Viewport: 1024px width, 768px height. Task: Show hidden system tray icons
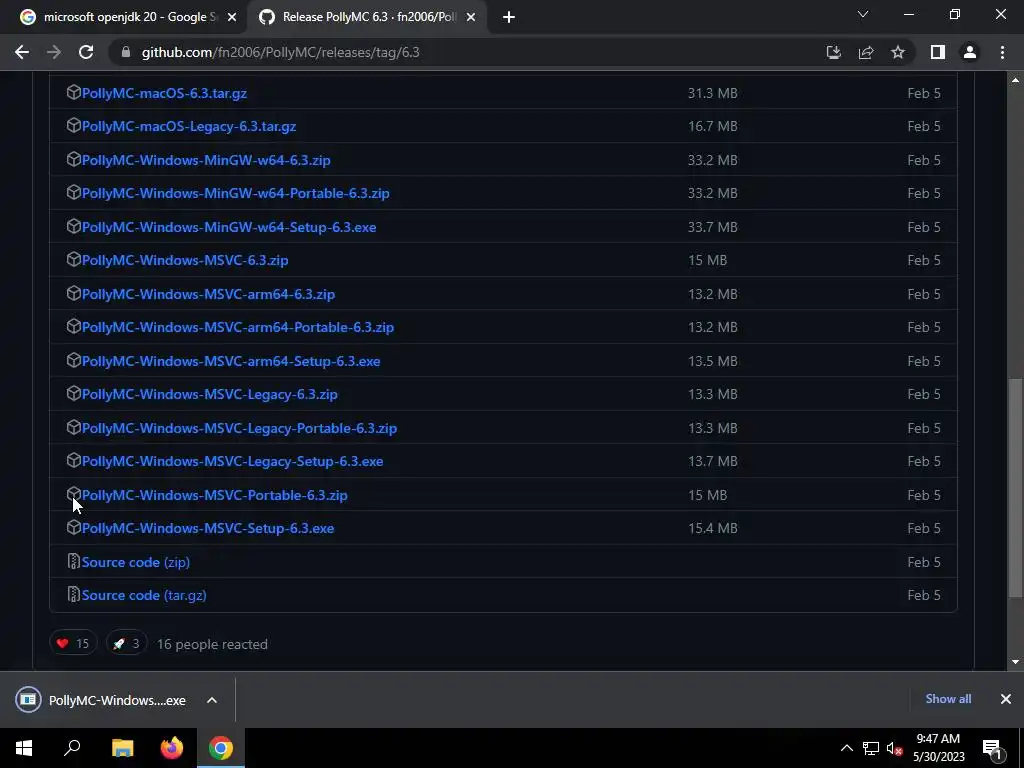click(846, 748)
